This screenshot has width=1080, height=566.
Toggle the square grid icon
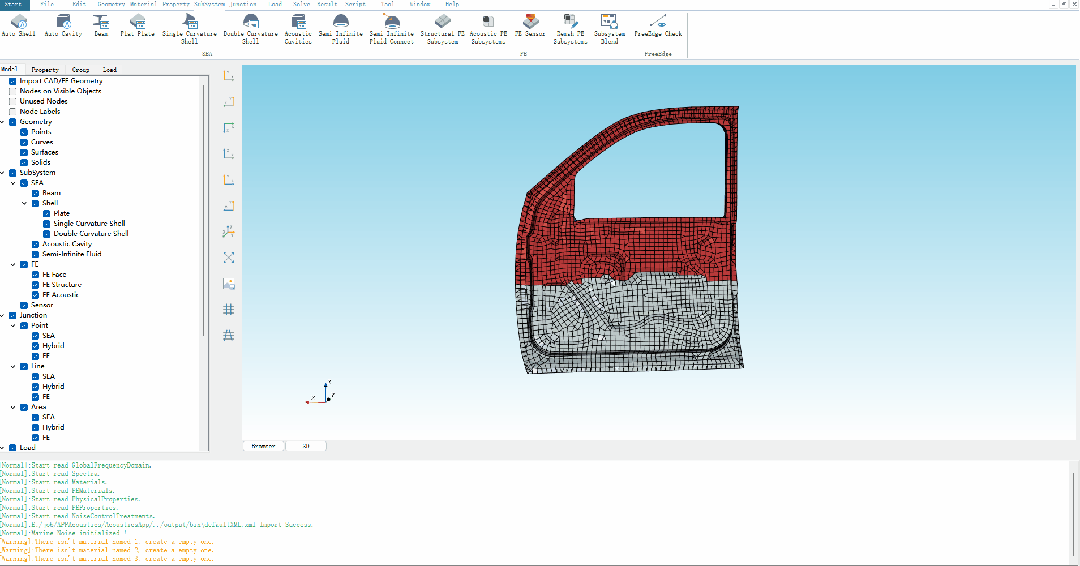click(x=229, y=310)
